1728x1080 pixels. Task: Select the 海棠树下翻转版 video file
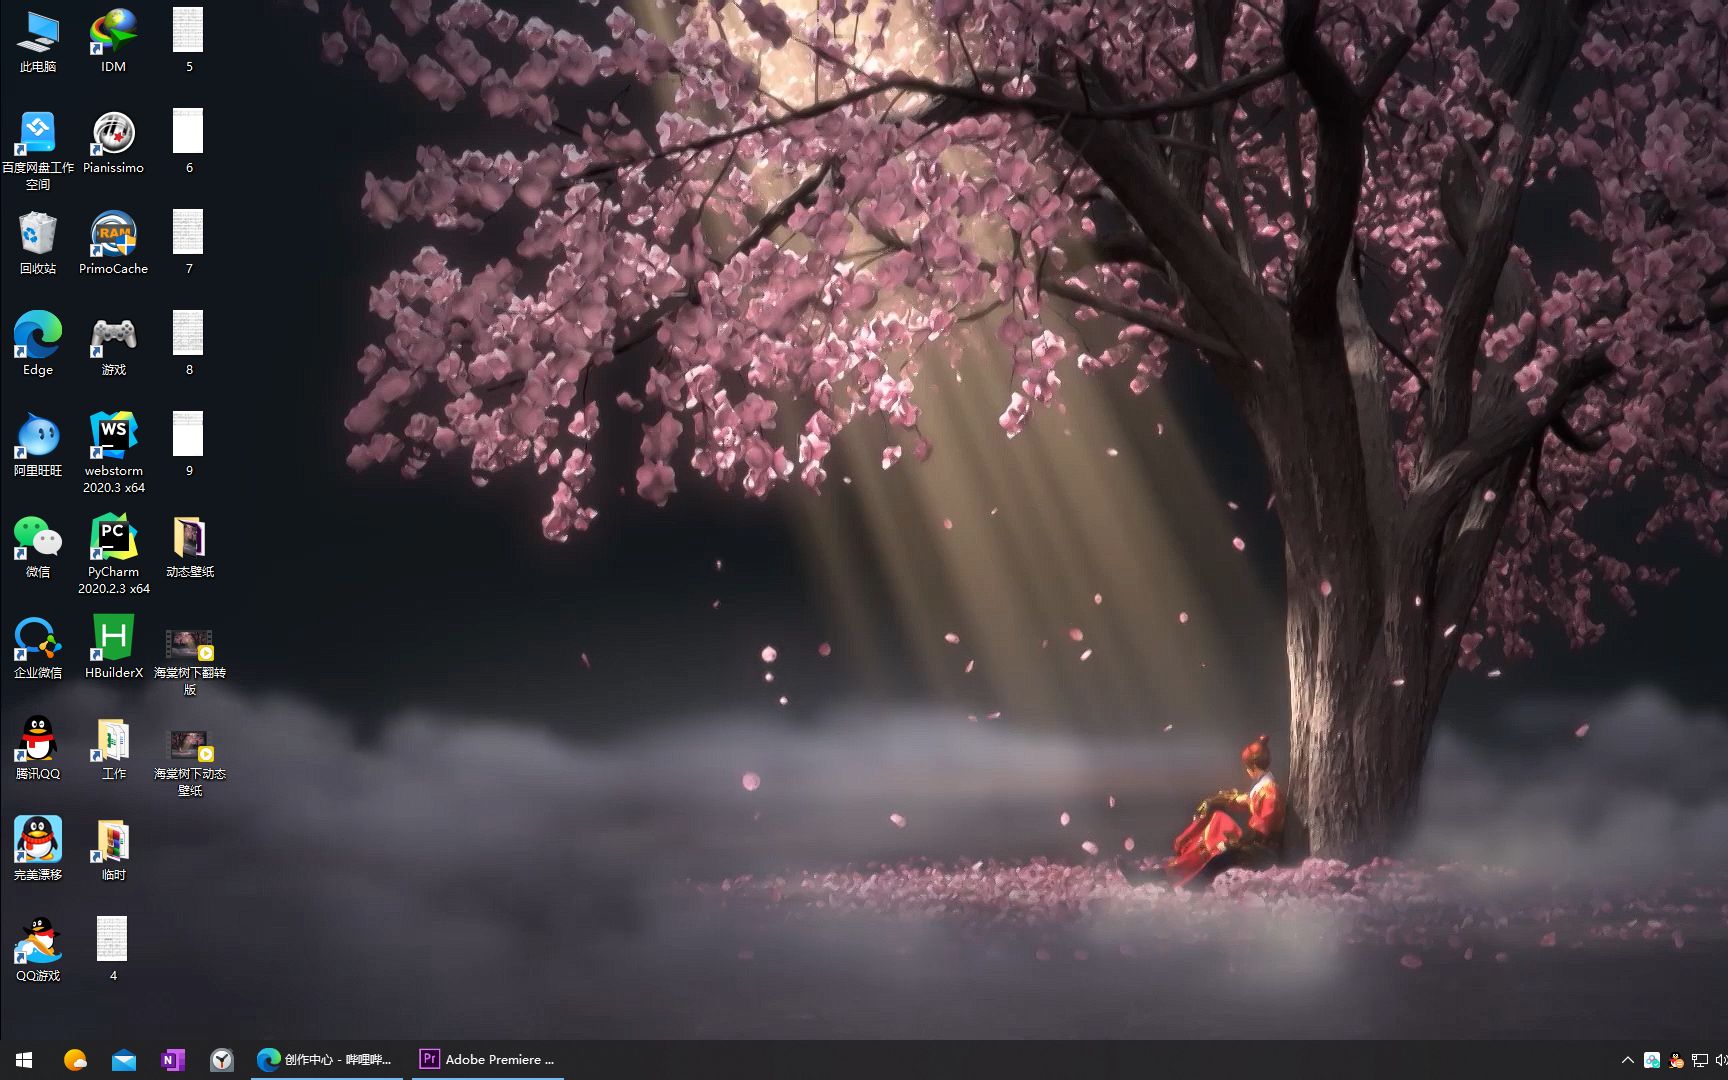coord(189,662)
